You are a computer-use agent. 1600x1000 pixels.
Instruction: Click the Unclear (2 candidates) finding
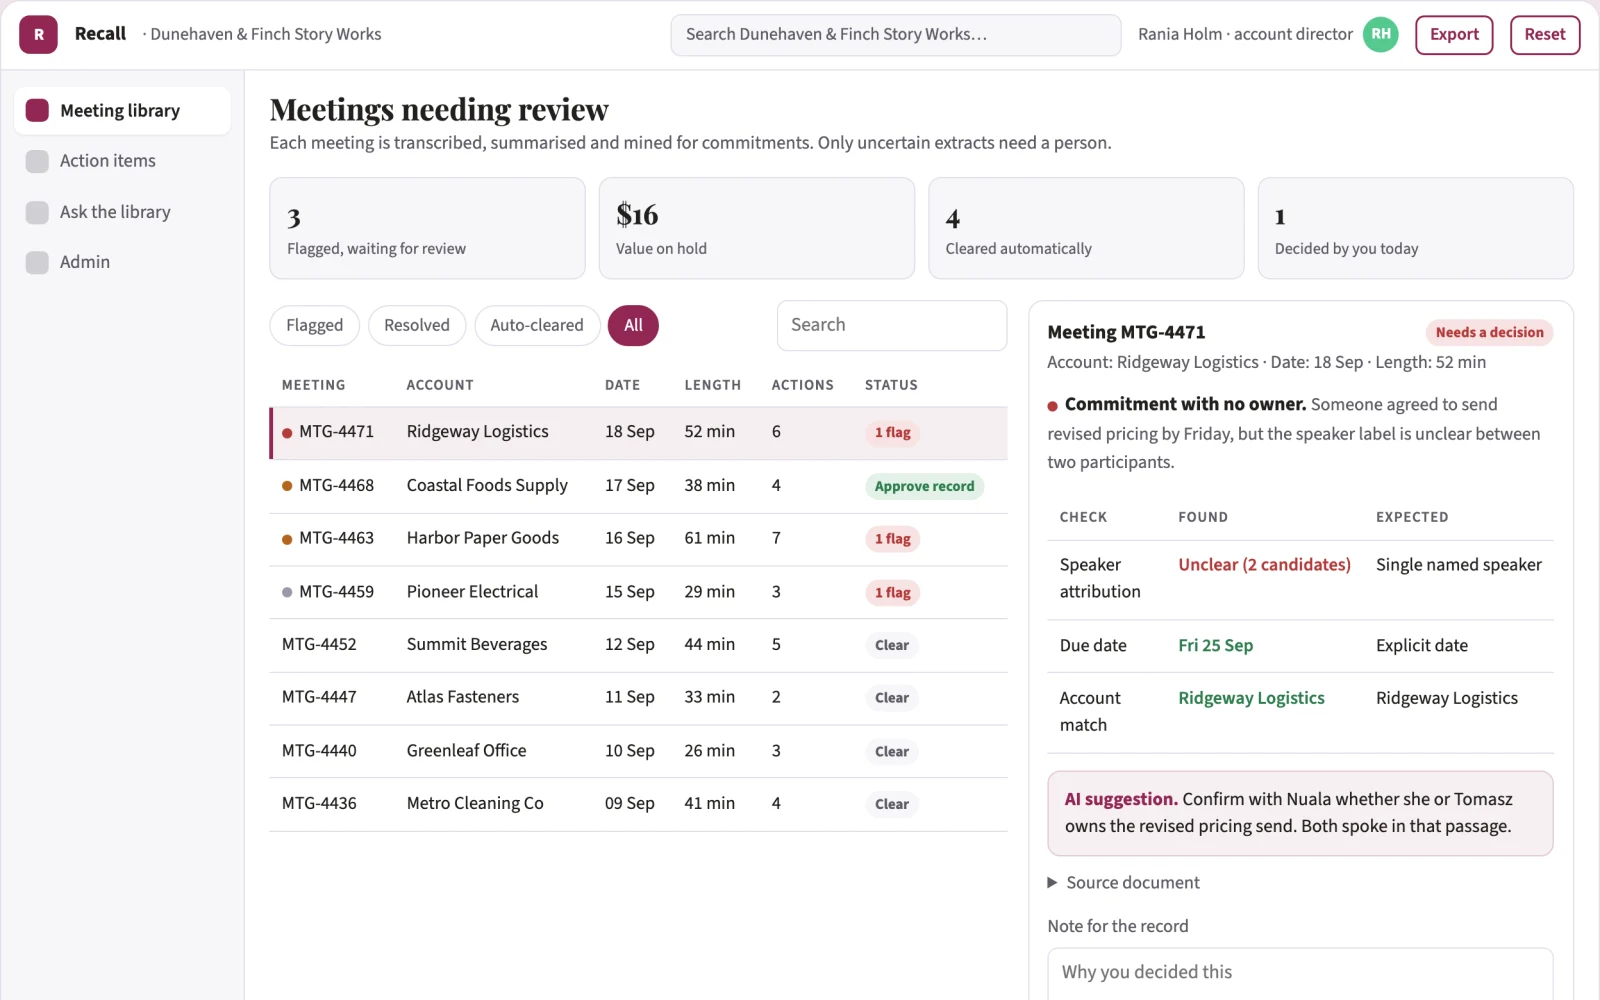click(1264, 565)
